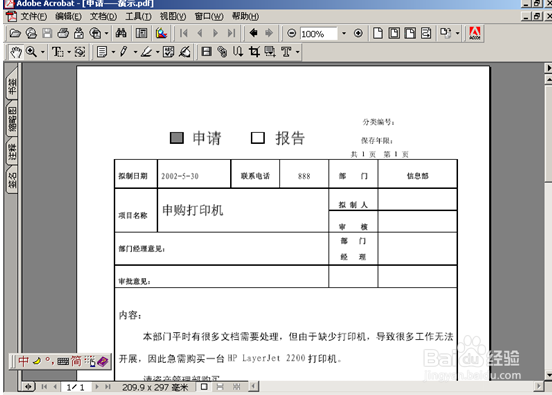This screenshot has width=552, height=395.
Task: Click the Create PDF globe icon
Action: coord(95,33)
